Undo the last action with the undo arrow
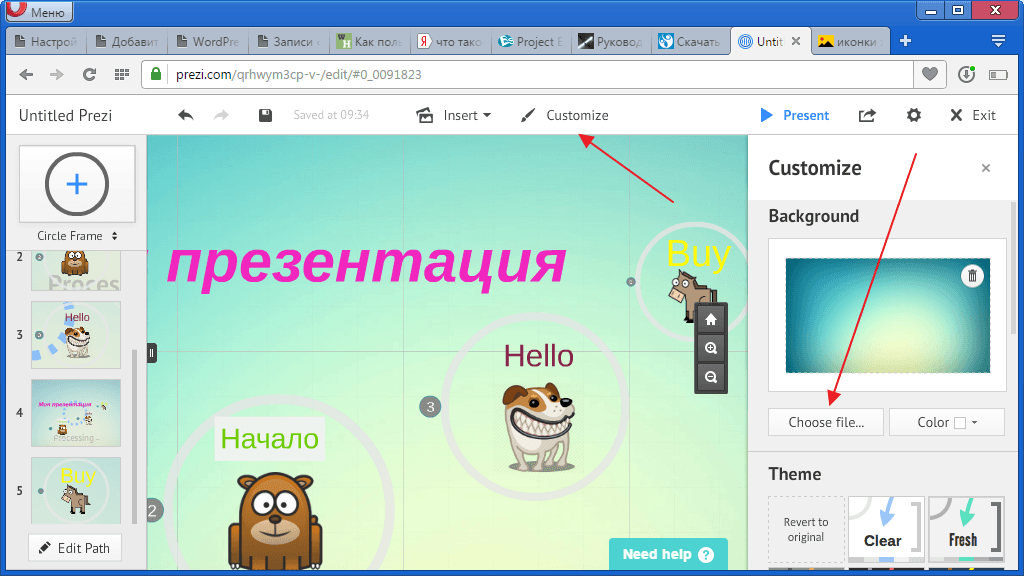Screen dimensions: 1024x576 click(186, 115)
